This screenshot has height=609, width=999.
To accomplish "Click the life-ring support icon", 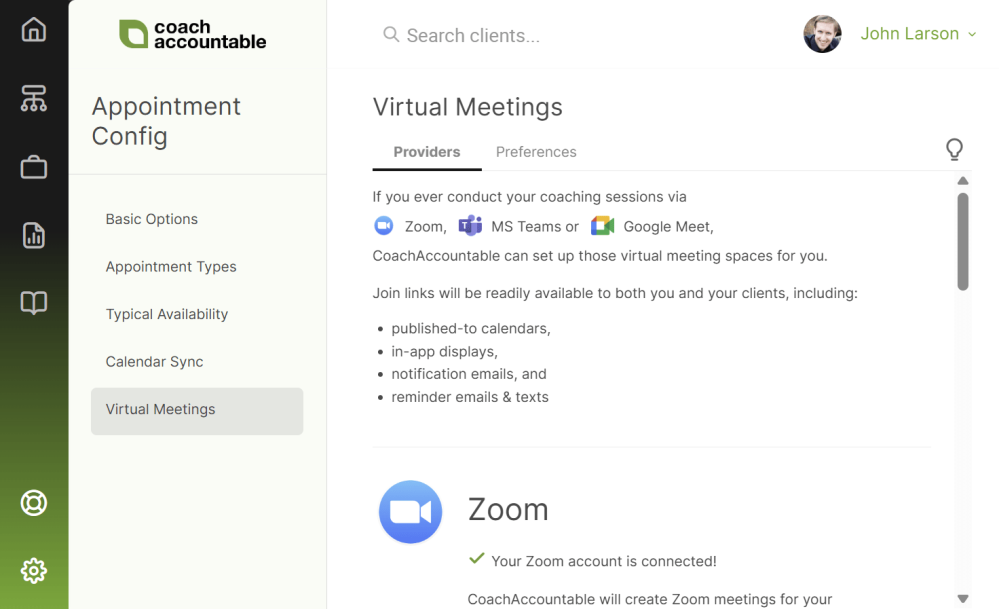I will (33, 503).
